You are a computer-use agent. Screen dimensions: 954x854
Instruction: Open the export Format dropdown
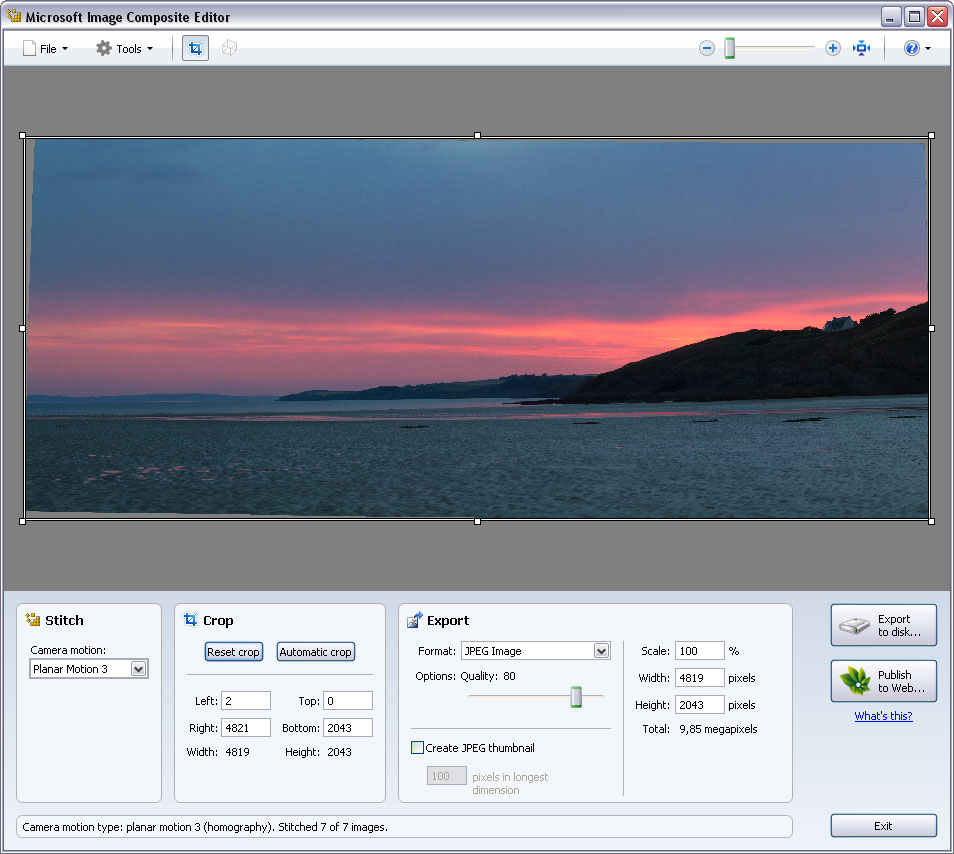tap(601, 651)
